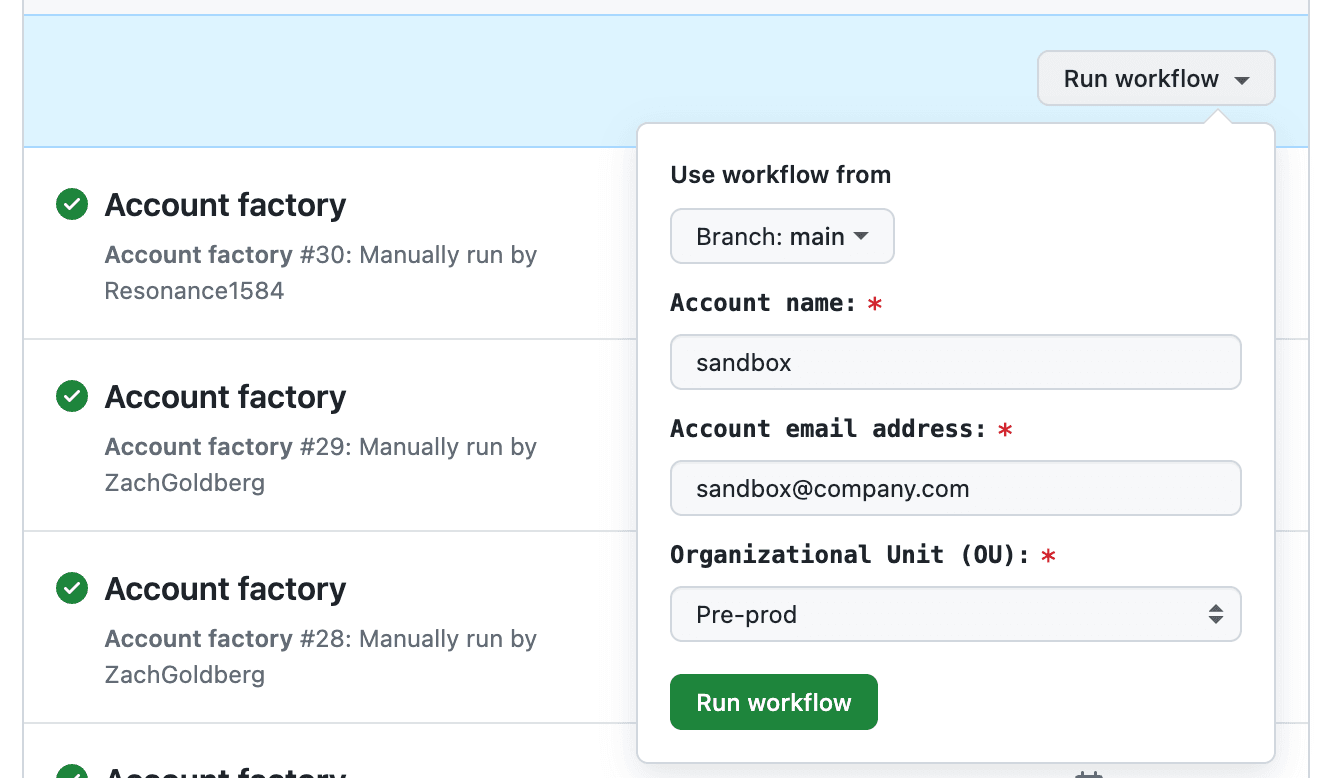Click the Account email address input field
This screenshot has height=778, width=1322.
[x=955, y=488]
